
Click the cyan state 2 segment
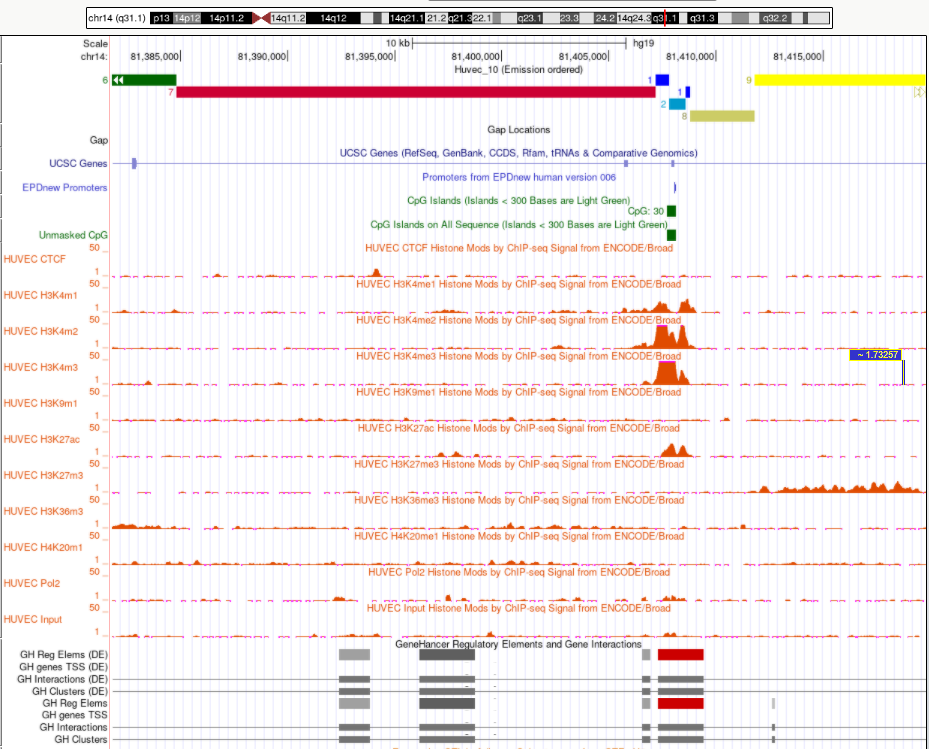(x=677, y=104)
